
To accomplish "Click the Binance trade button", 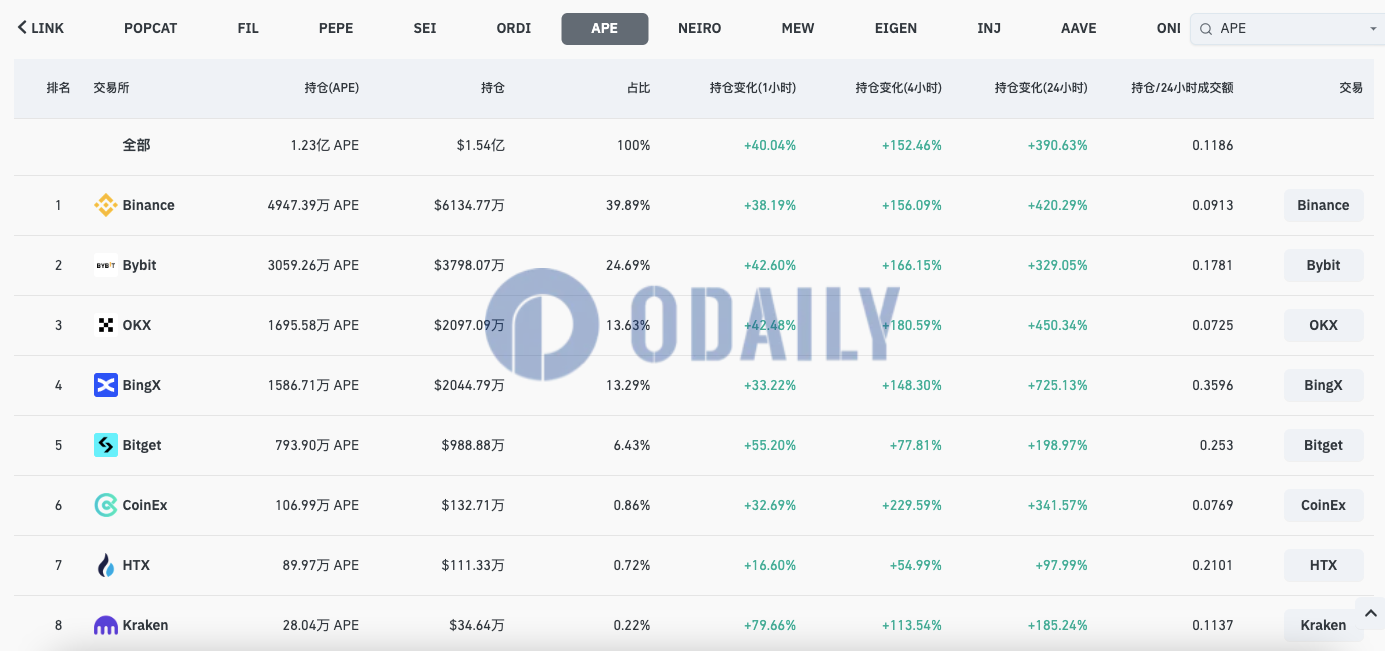I will [1323, 205].
